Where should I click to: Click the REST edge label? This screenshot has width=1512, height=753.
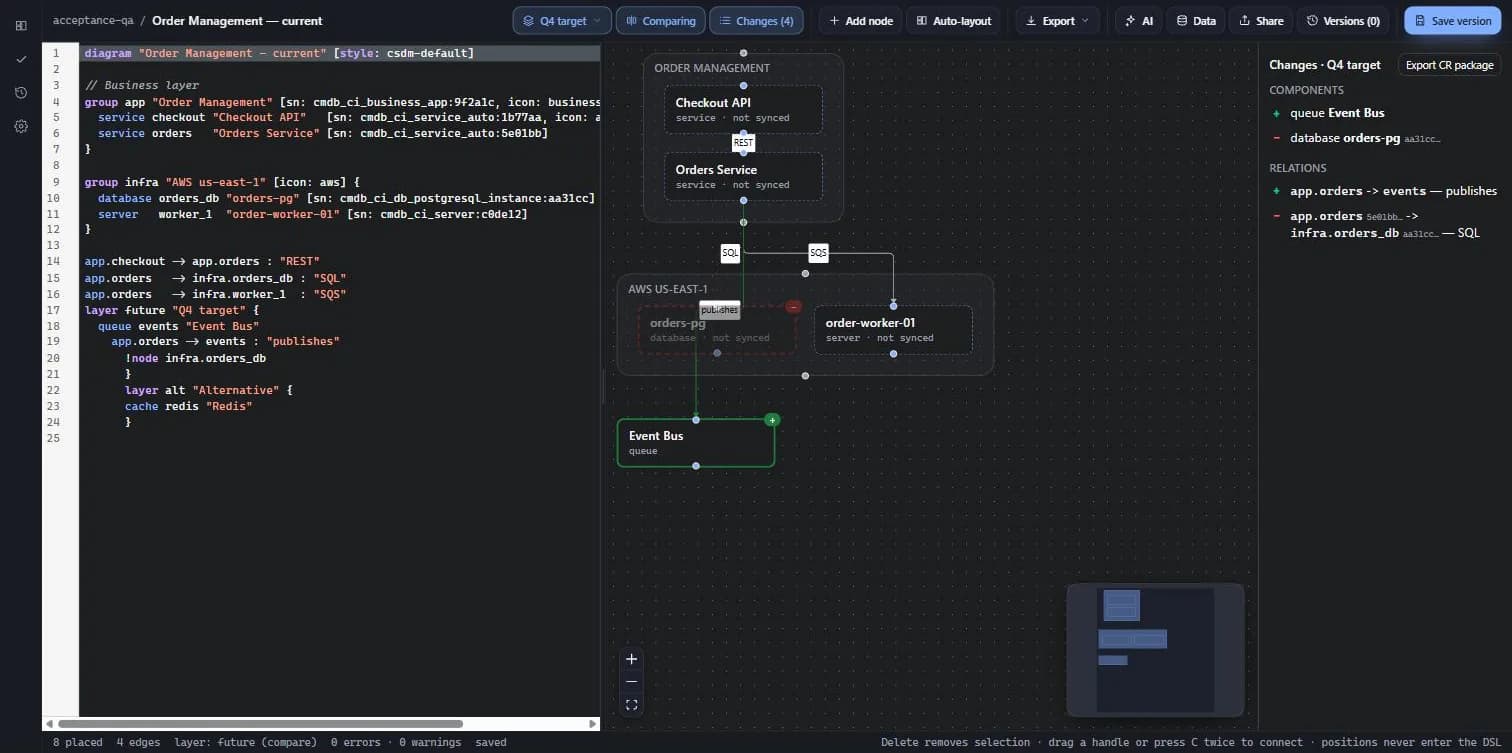[743, 143]
